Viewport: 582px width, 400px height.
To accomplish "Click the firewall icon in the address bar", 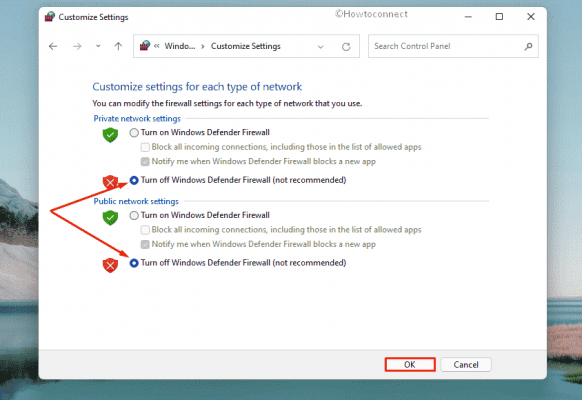I will 145,46.
